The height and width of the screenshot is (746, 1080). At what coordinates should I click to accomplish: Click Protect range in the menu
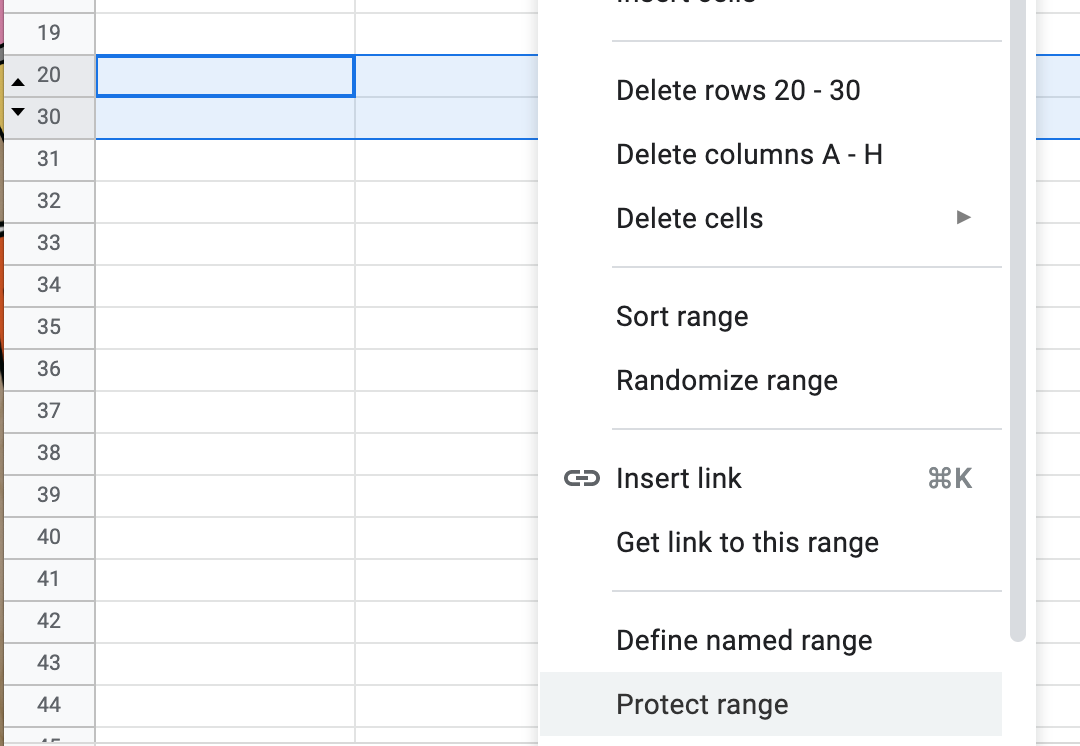coord(702,705)
